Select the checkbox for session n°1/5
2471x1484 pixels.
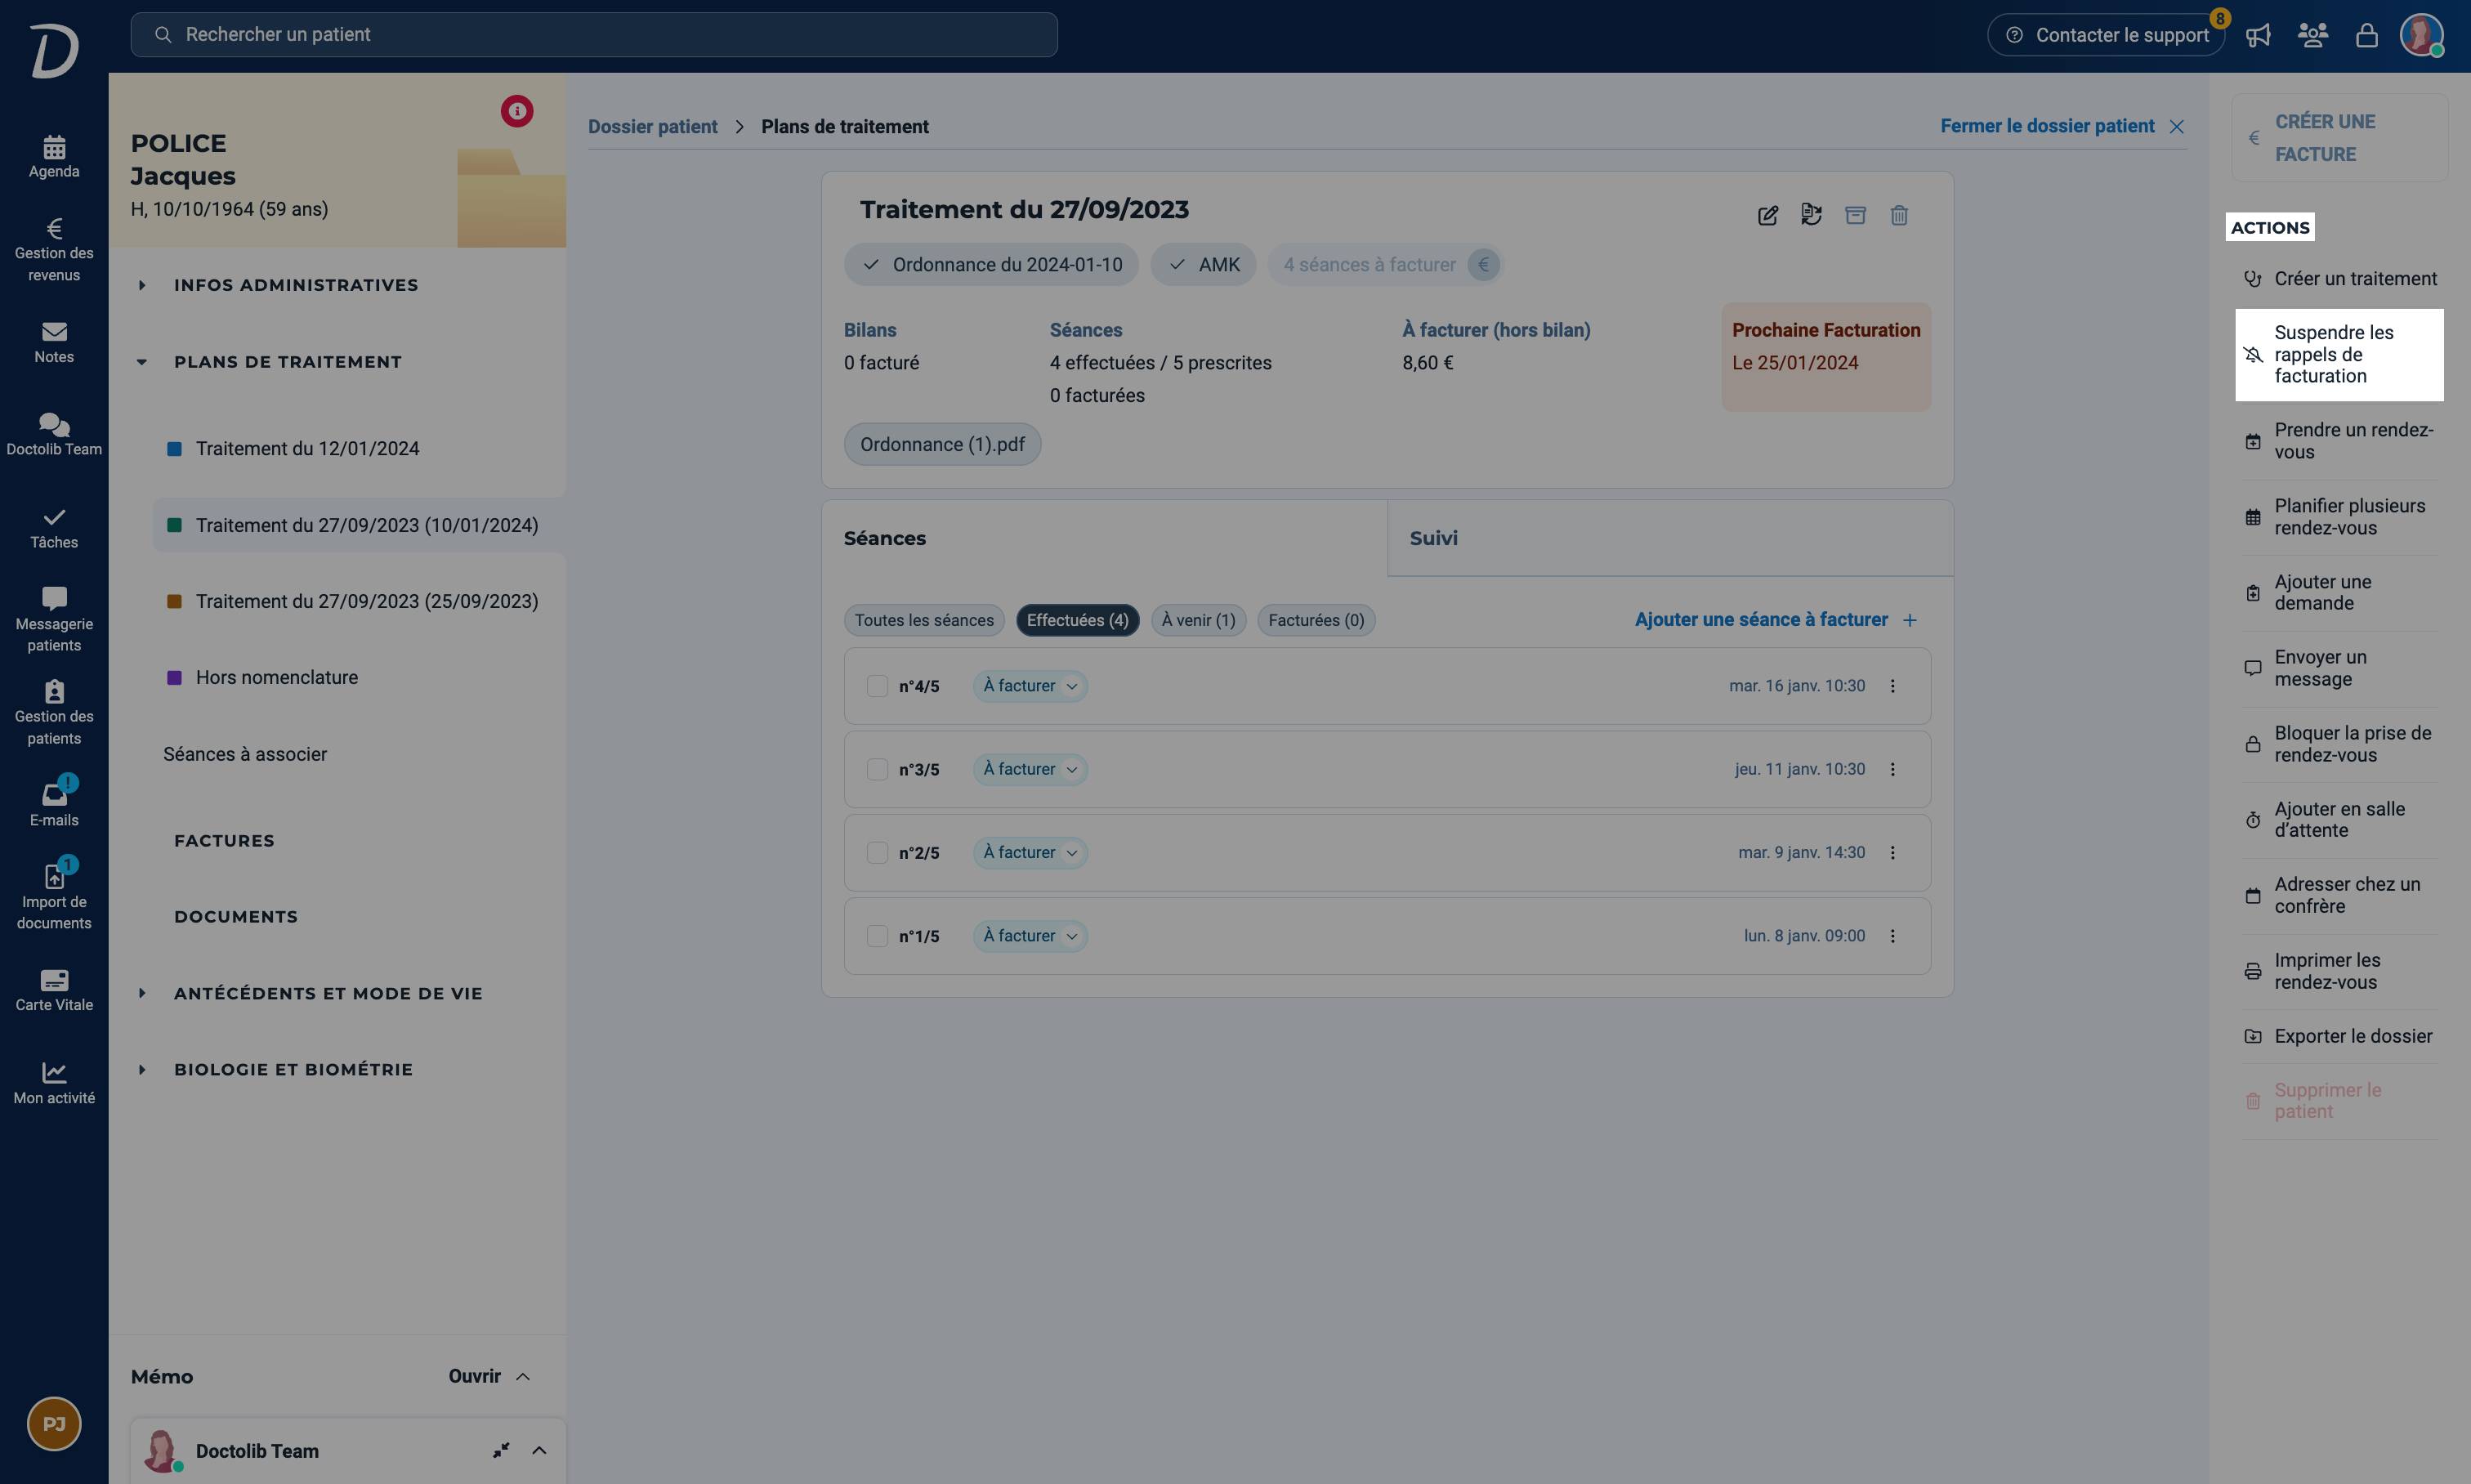pos(877,936)
